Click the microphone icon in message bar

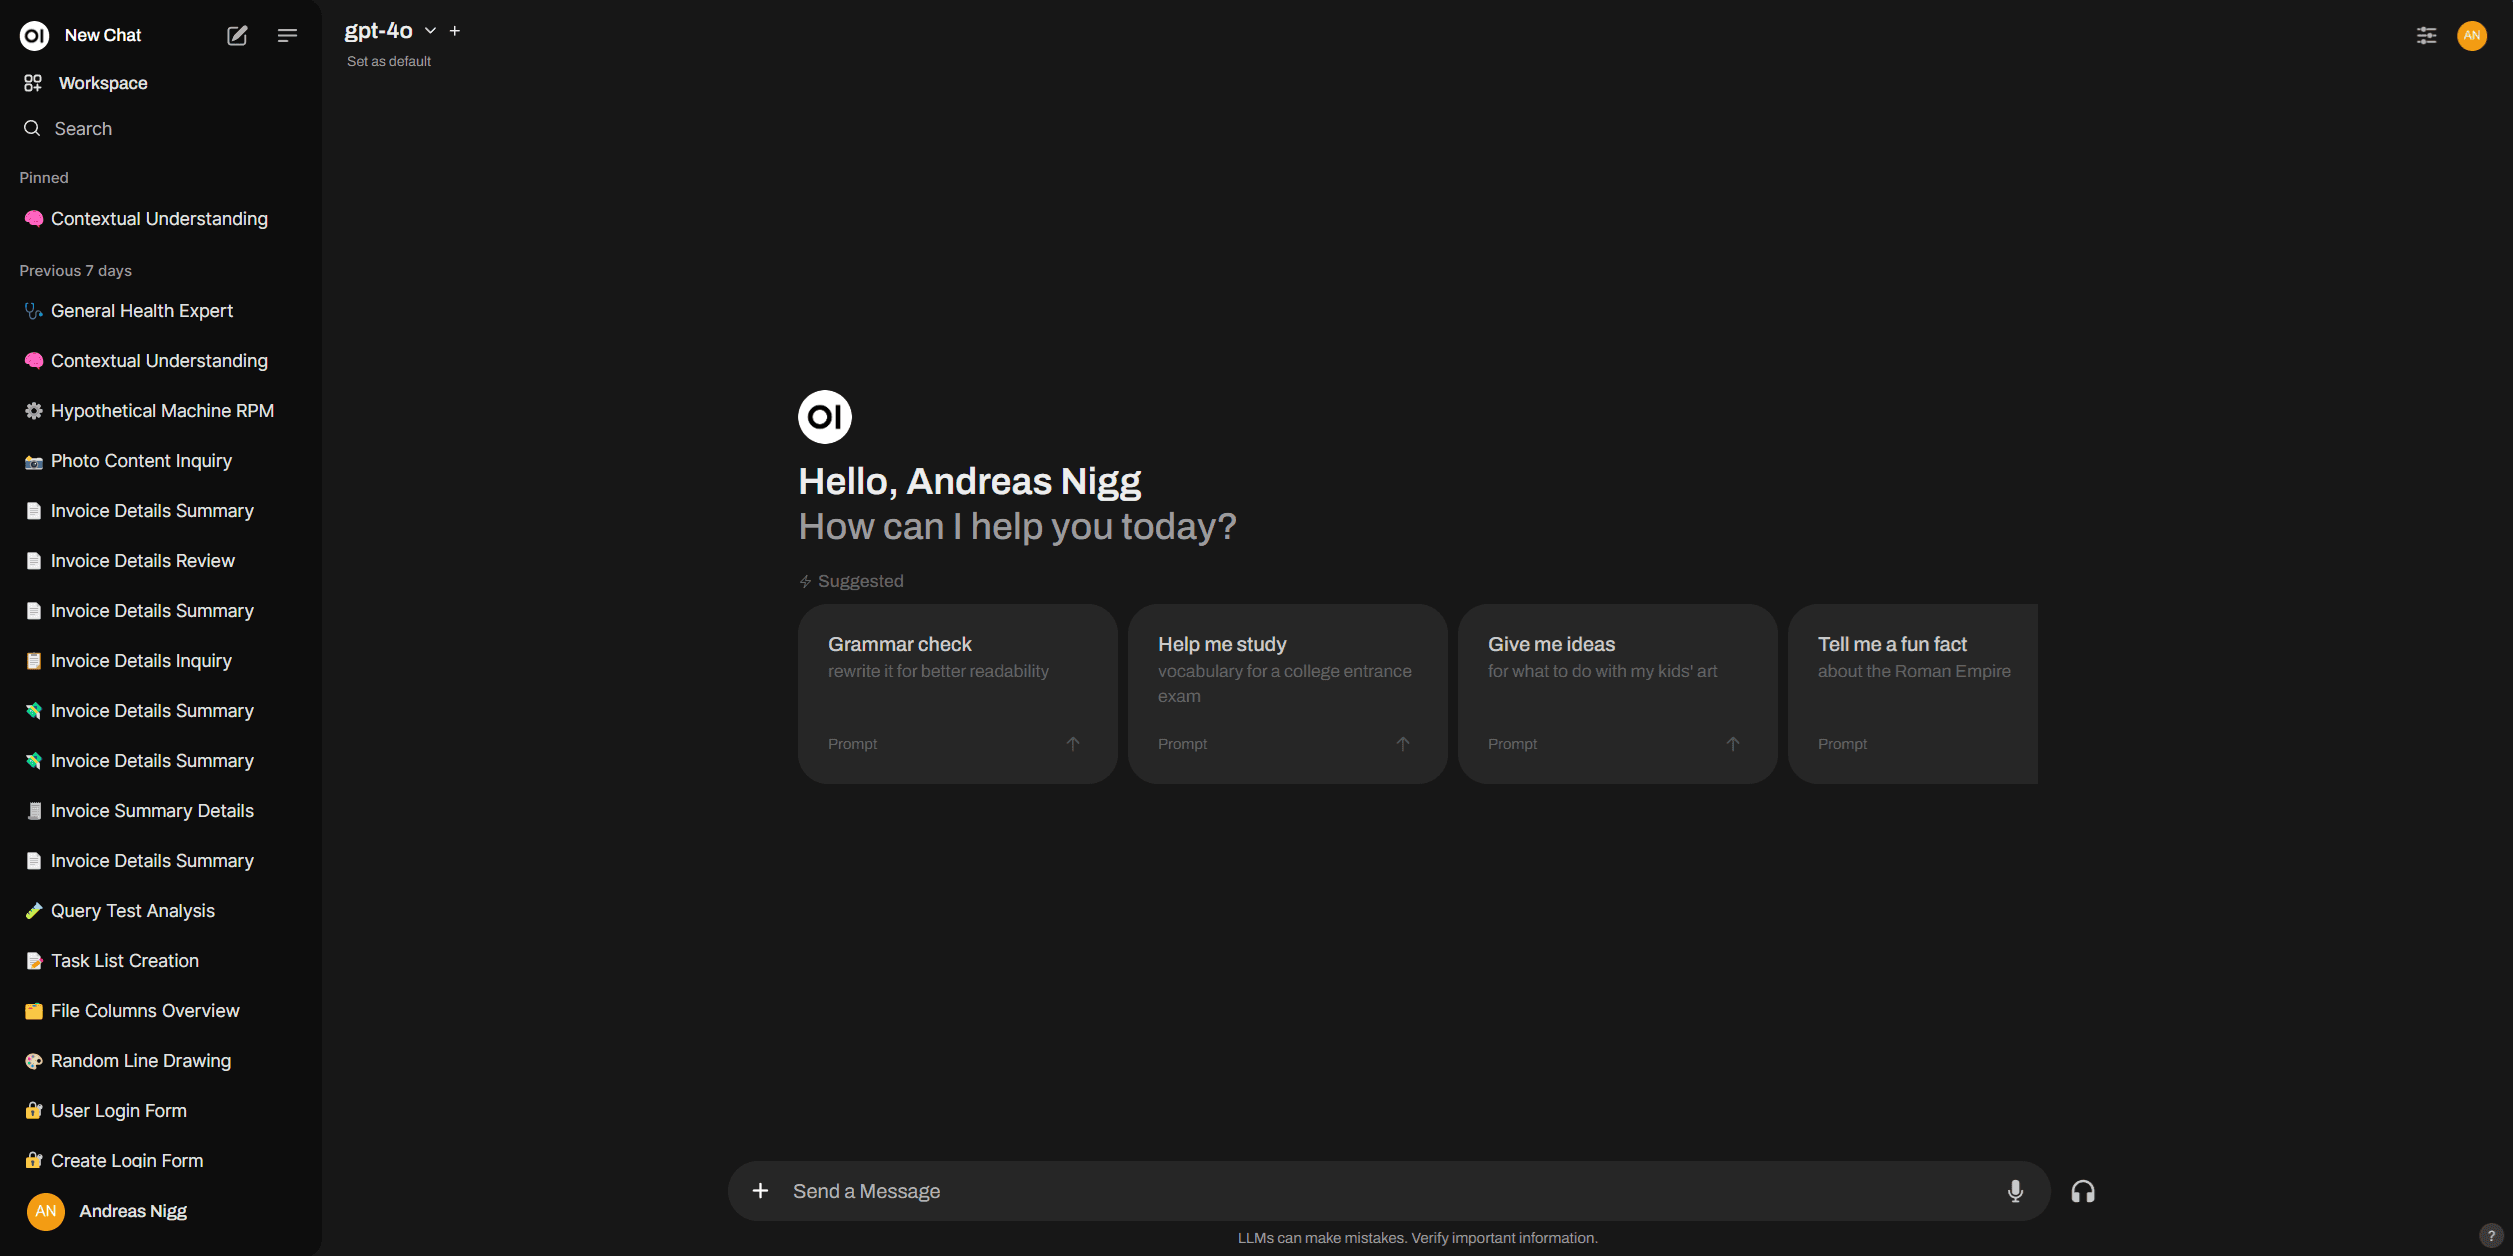pos(2015,1190)
